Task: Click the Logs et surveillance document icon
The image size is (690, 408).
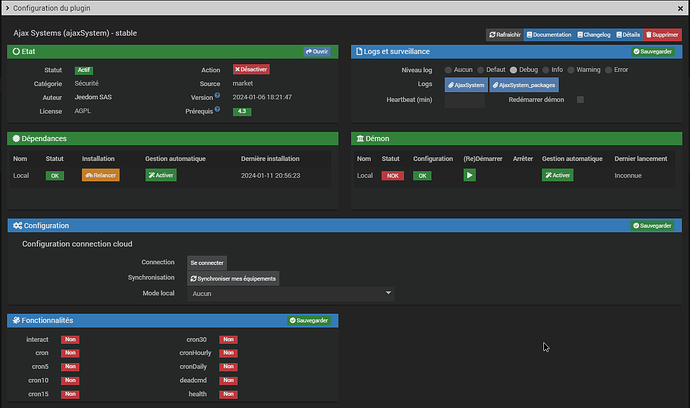Action: click(359, 51)
